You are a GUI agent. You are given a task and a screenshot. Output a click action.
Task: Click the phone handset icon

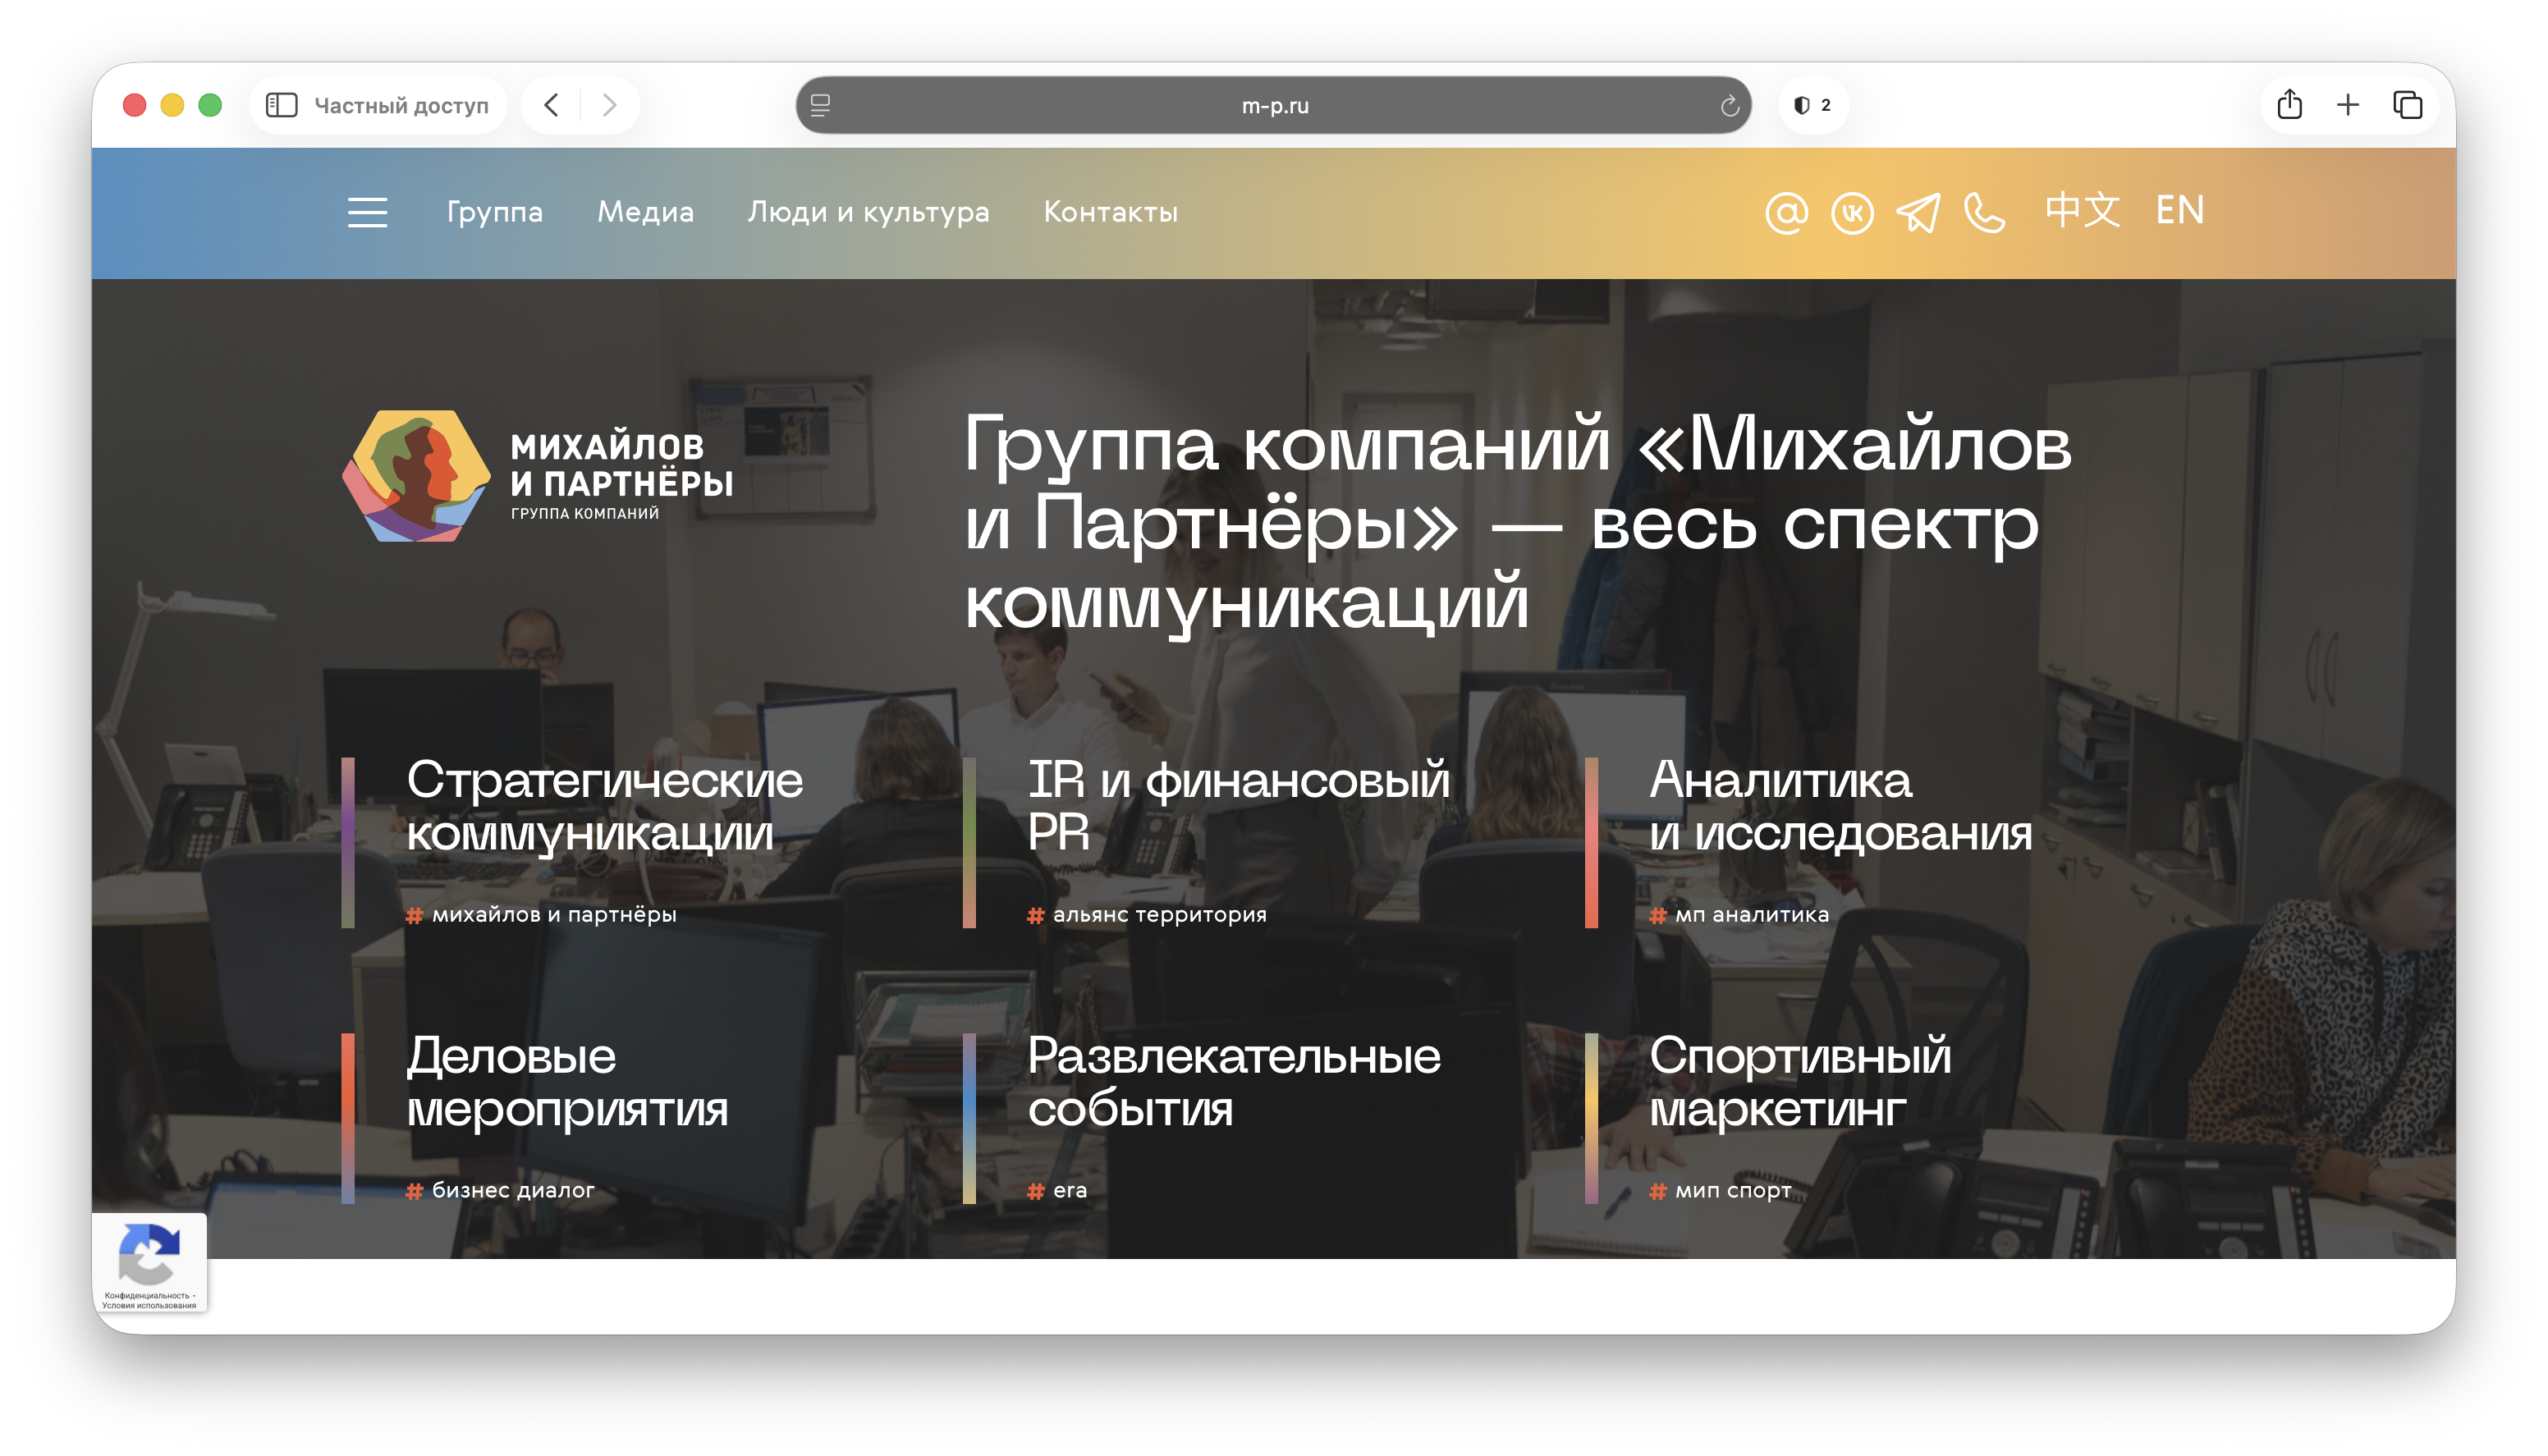pyautogui.click(x=1984, y=212)
